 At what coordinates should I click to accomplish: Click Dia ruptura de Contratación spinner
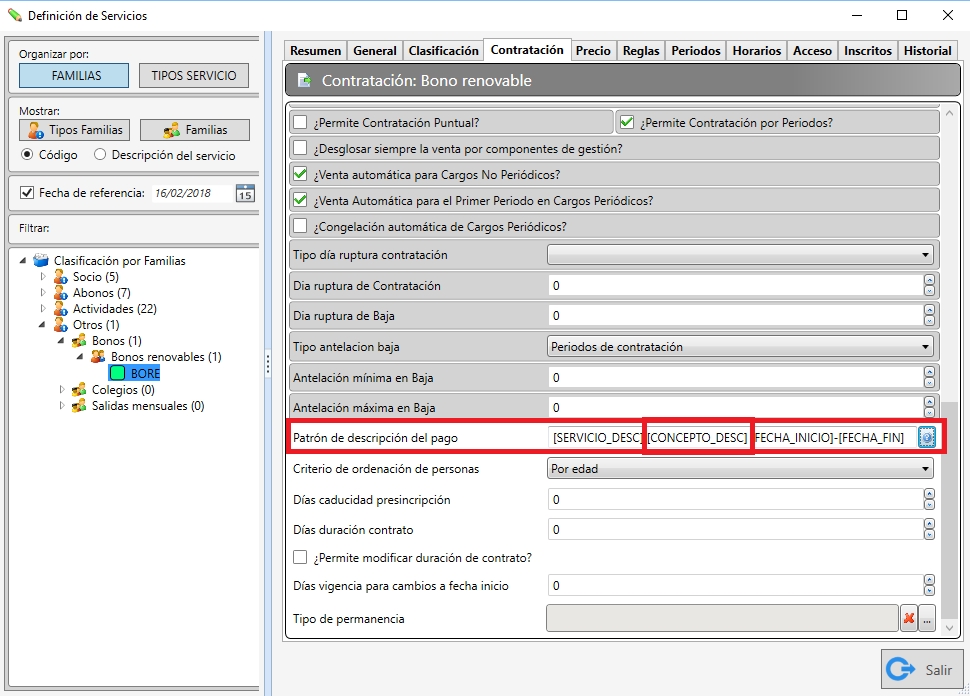929,285
